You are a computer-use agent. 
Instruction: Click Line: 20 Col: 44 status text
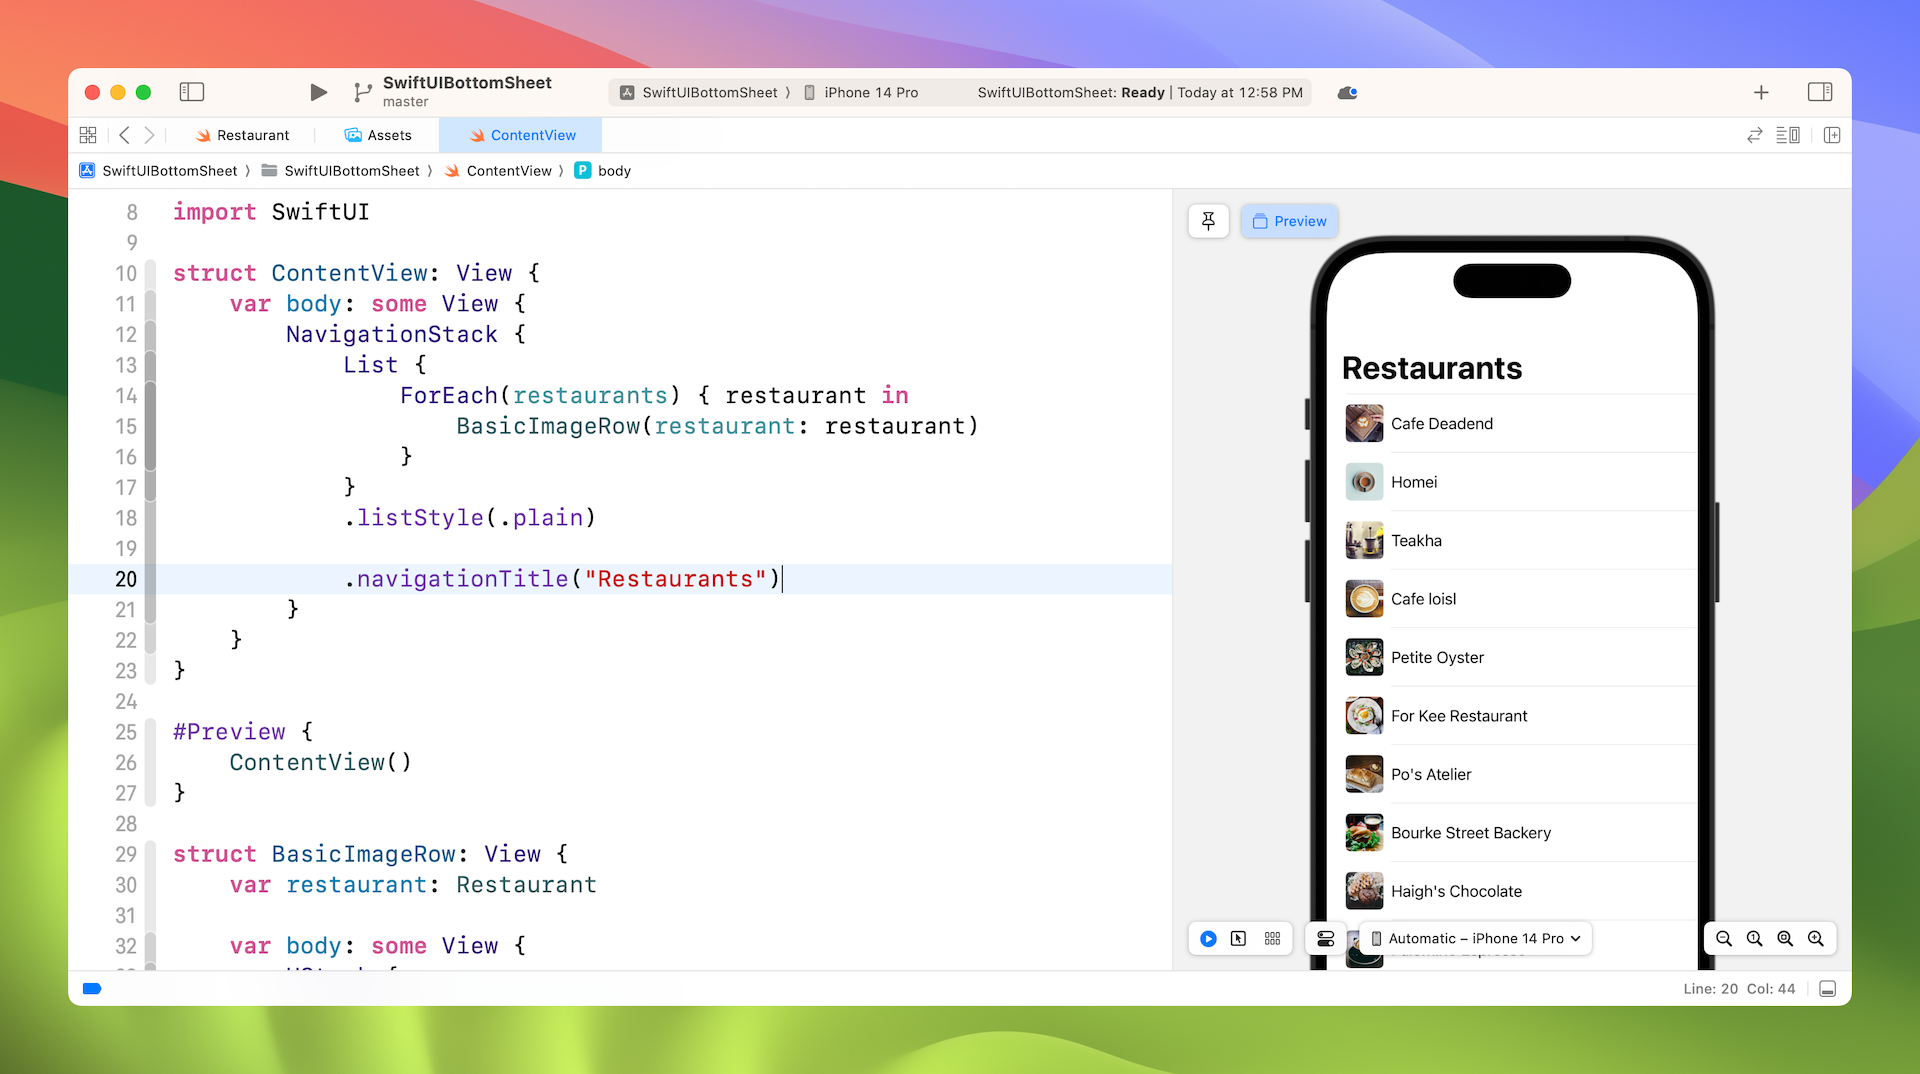point(1739,989)
